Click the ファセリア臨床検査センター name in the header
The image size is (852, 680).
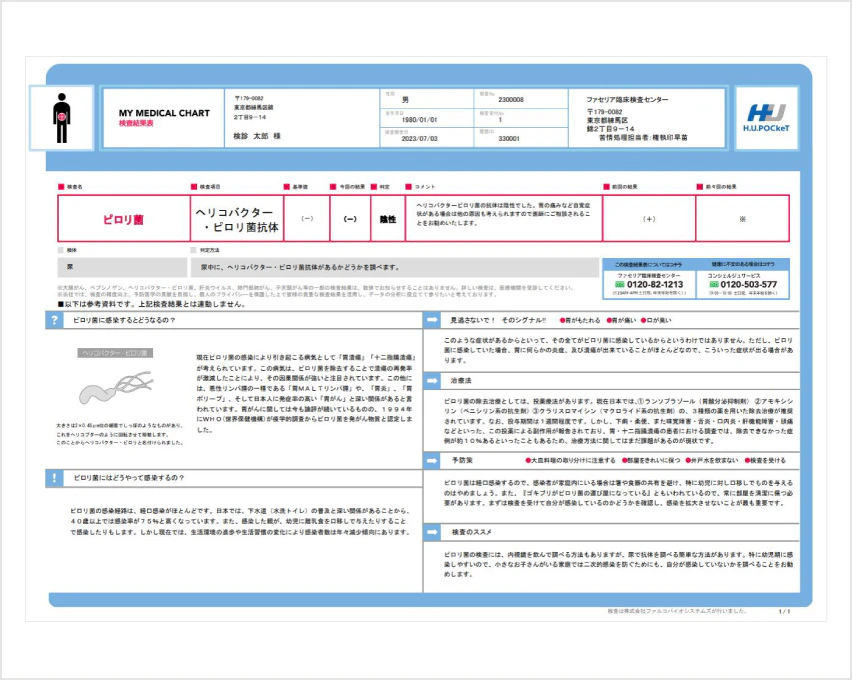click(x=627, y=99)
